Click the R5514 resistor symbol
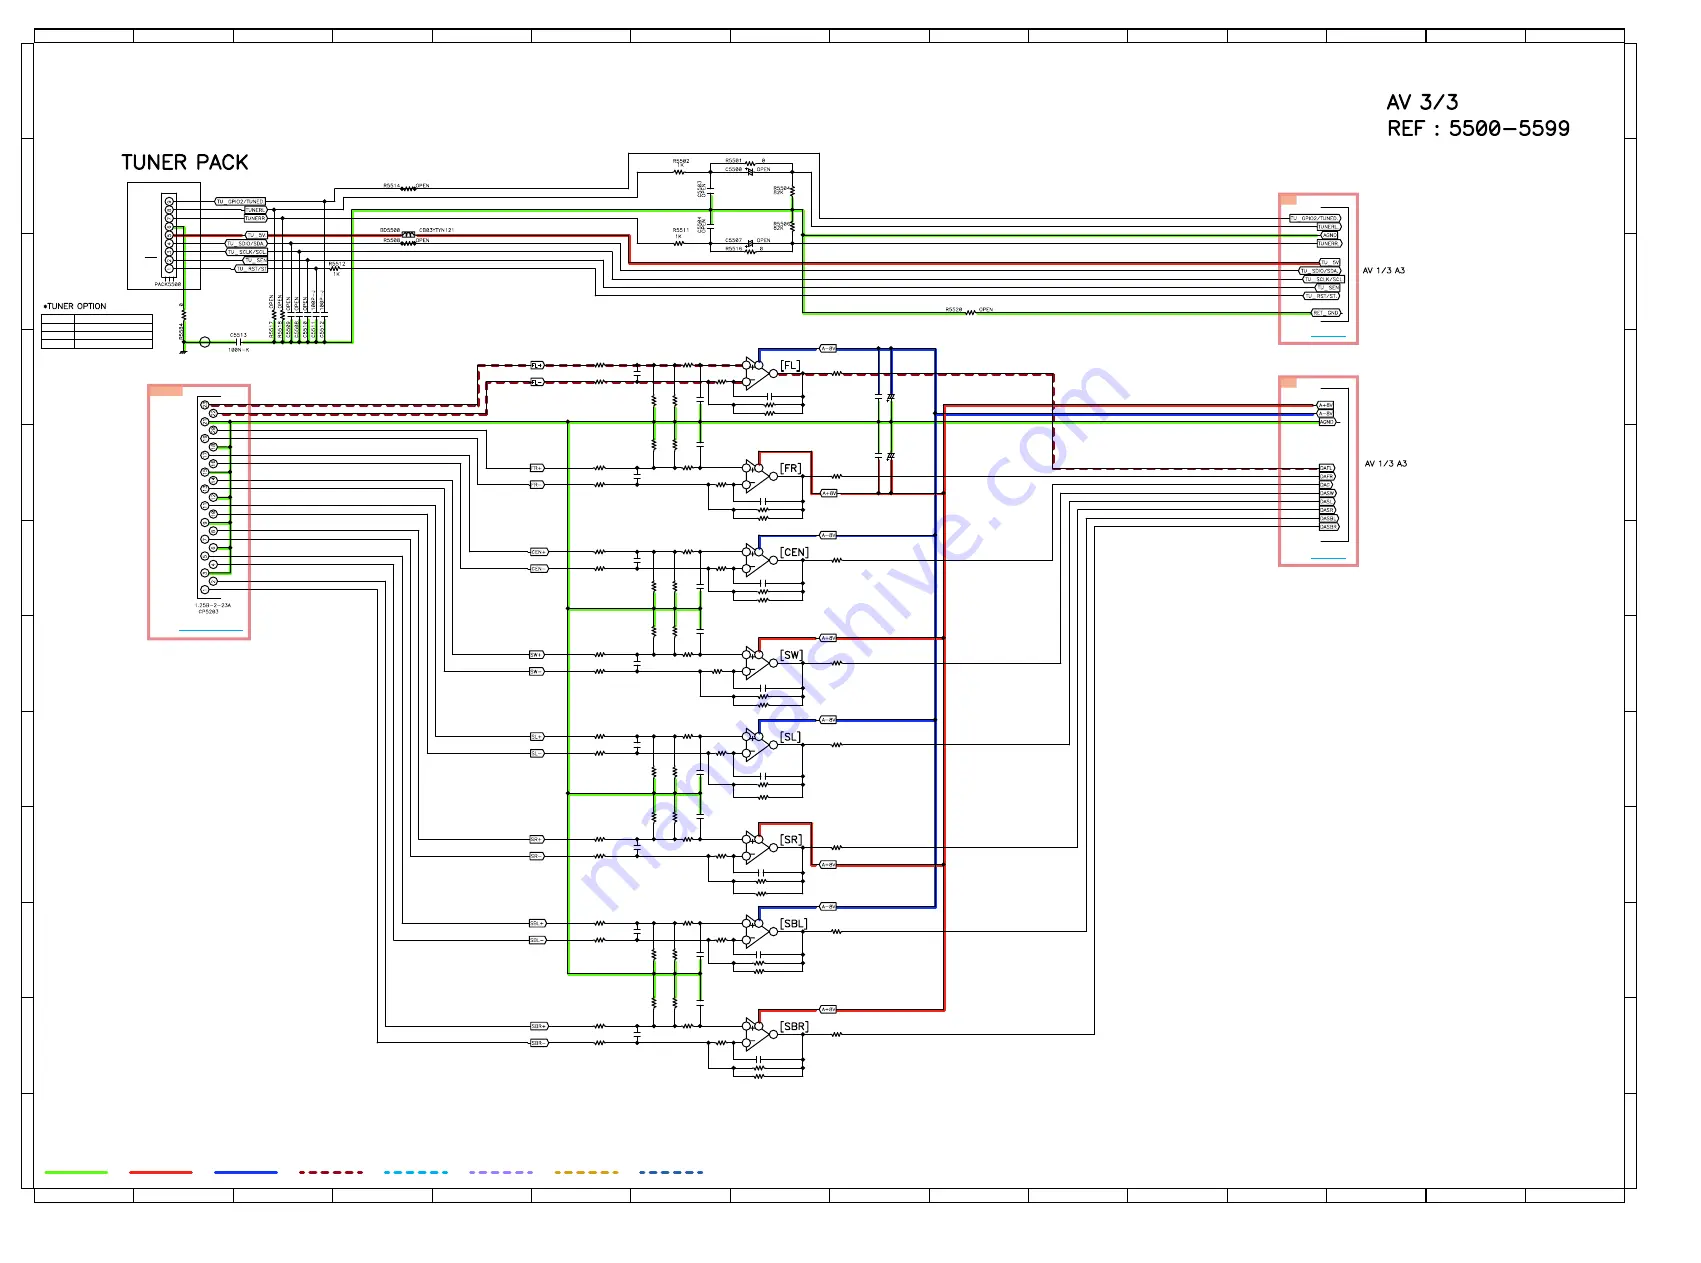This screenshot has height=1263, width=1701. [x=408, y=188]
